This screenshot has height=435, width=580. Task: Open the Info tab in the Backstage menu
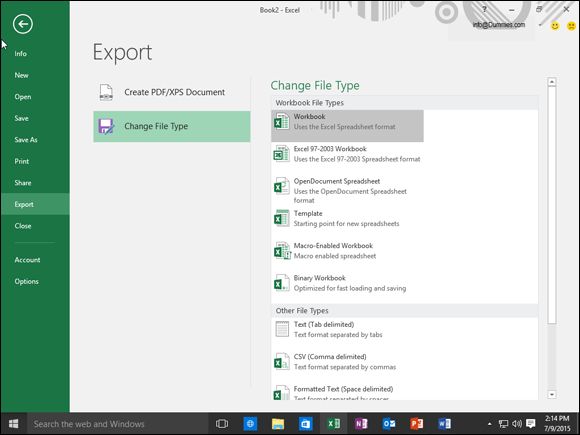pyautogui.click(x=21, y=54)
